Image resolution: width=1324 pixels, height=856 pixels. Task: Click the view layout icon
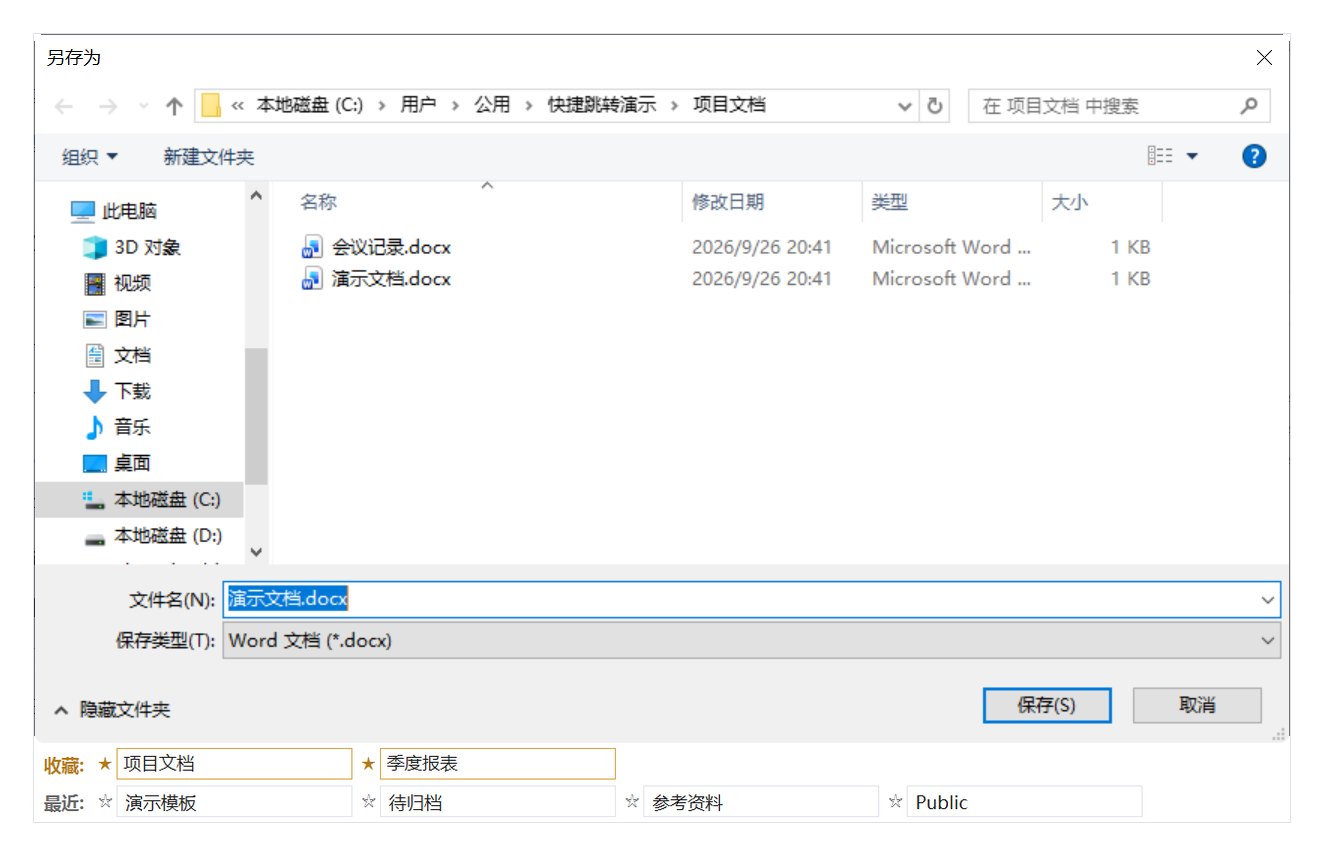coord(1160,156)
